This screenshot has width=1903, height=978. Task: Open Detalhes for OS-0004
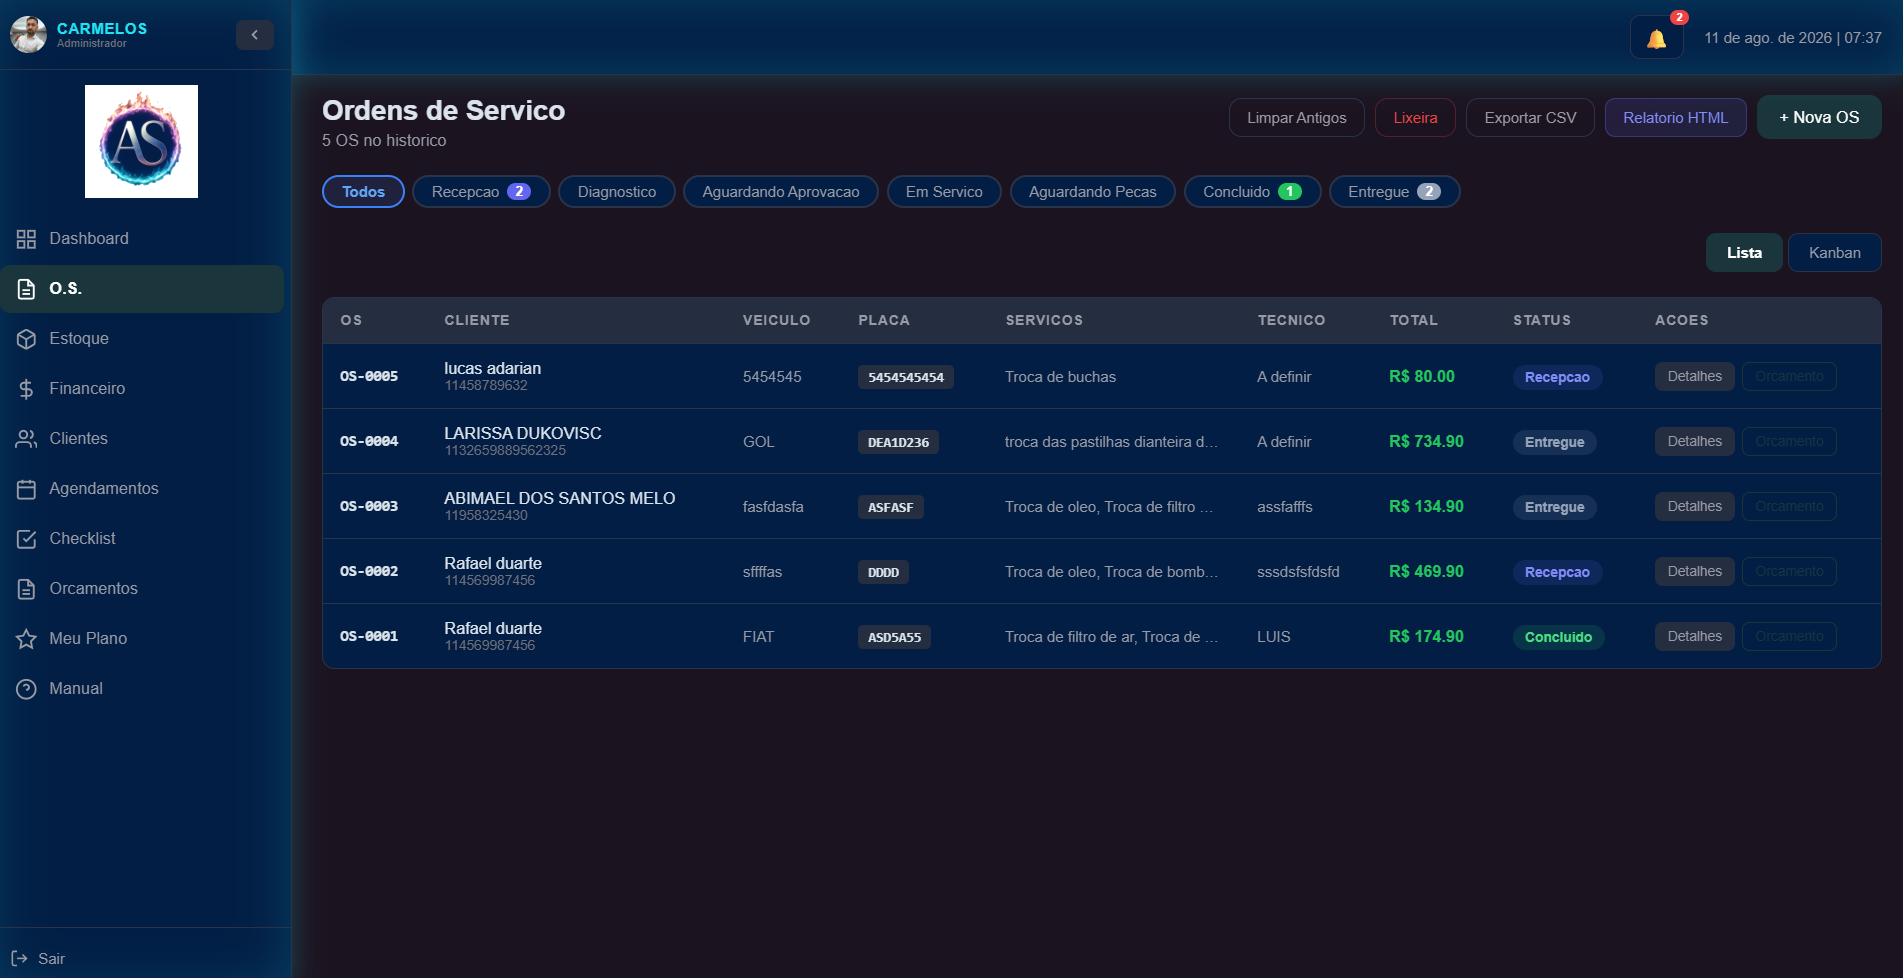pos(1694,442)
